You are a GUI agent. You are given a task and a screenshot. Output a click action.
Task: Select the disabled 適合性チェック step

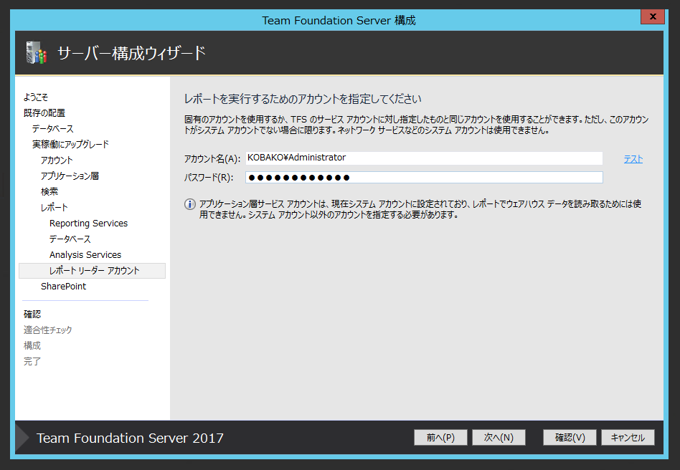[48, 330]
